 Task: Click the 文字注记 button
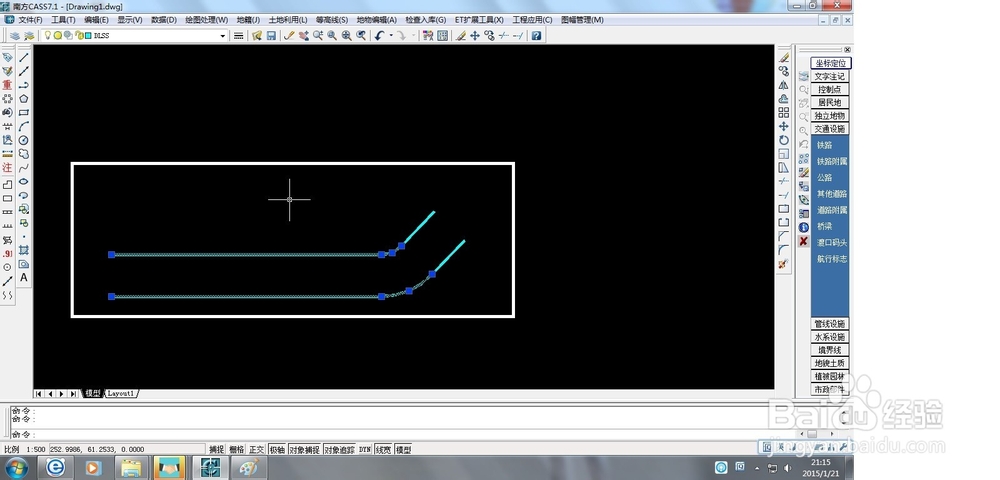click(x=830, y=76)
